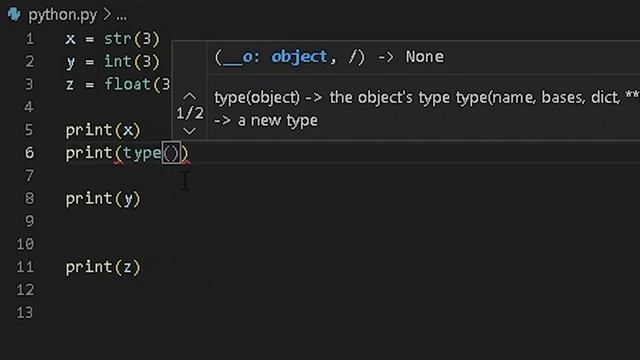The image size is (640, 360).
Task: Click the Python file icon in breadcrumb
Action: (x=14, y=15)
